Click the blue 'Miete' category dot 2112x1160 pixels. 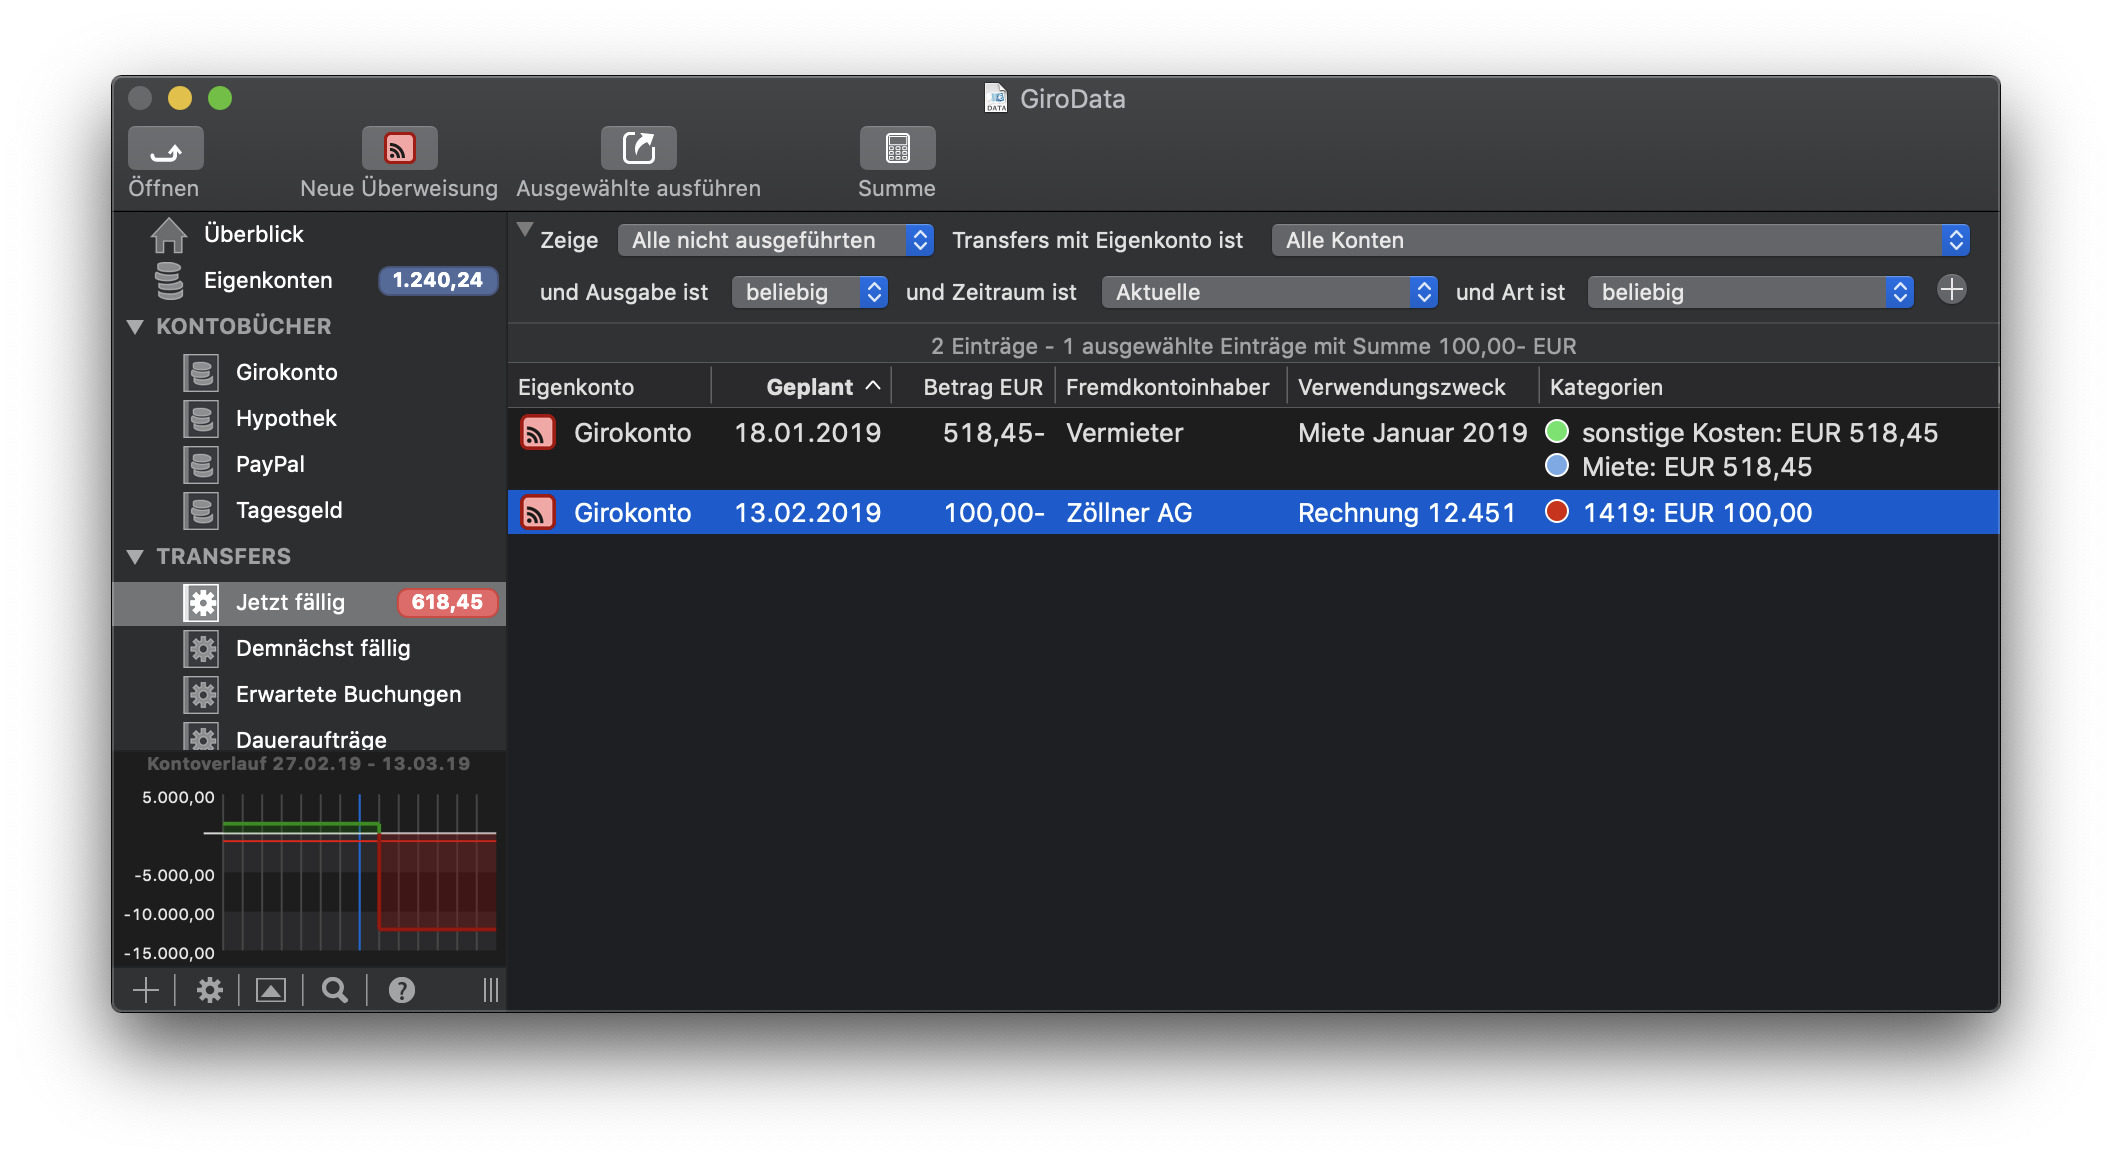1557,466
